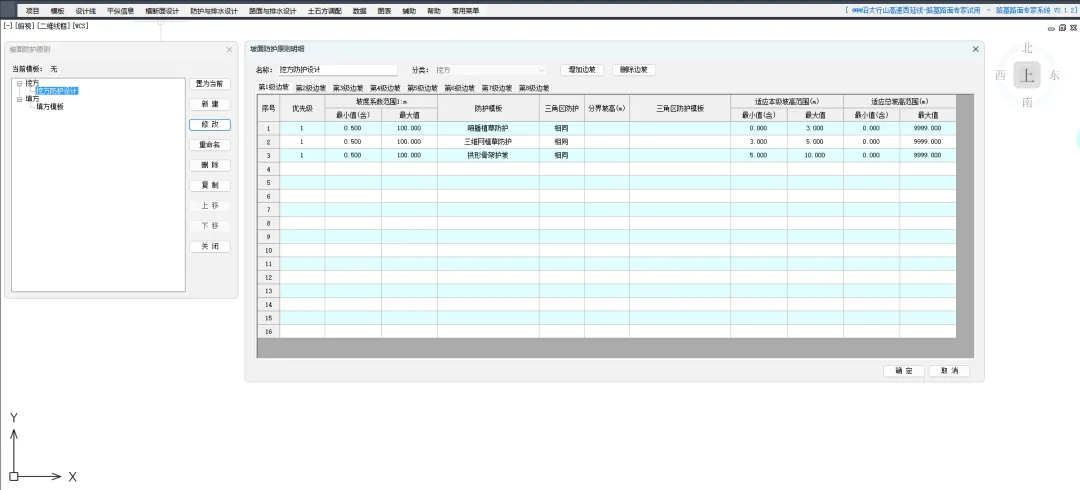Open the 模板 menu

pos(57,11)
